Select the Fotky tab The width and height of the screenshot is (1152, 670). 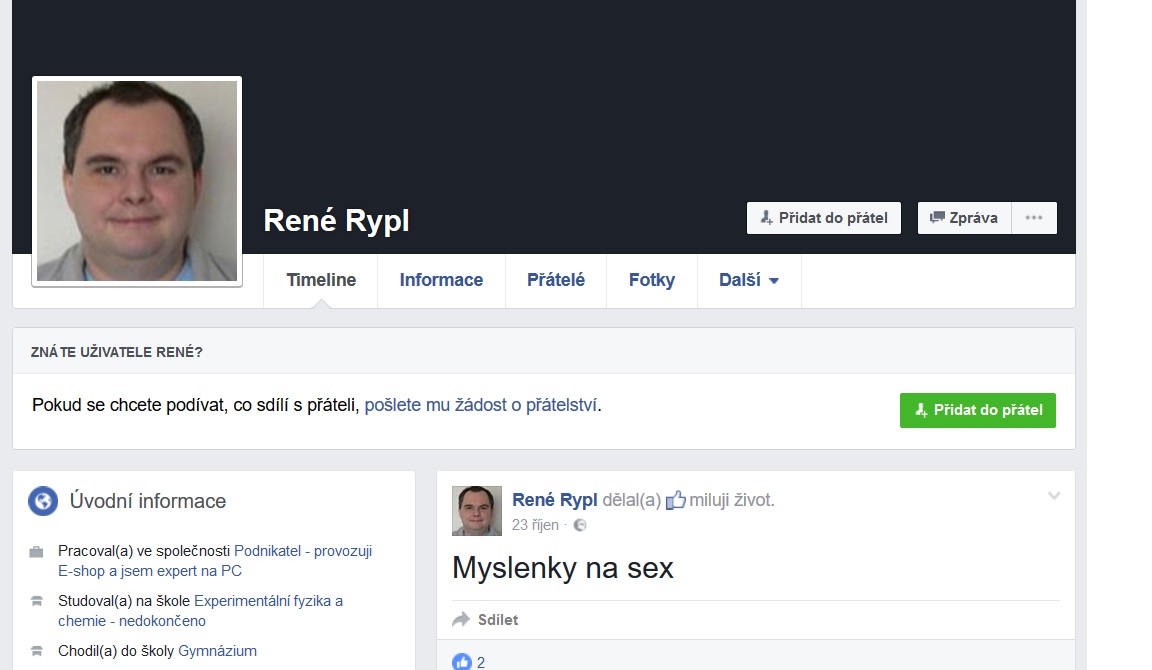tap(652, 281)
